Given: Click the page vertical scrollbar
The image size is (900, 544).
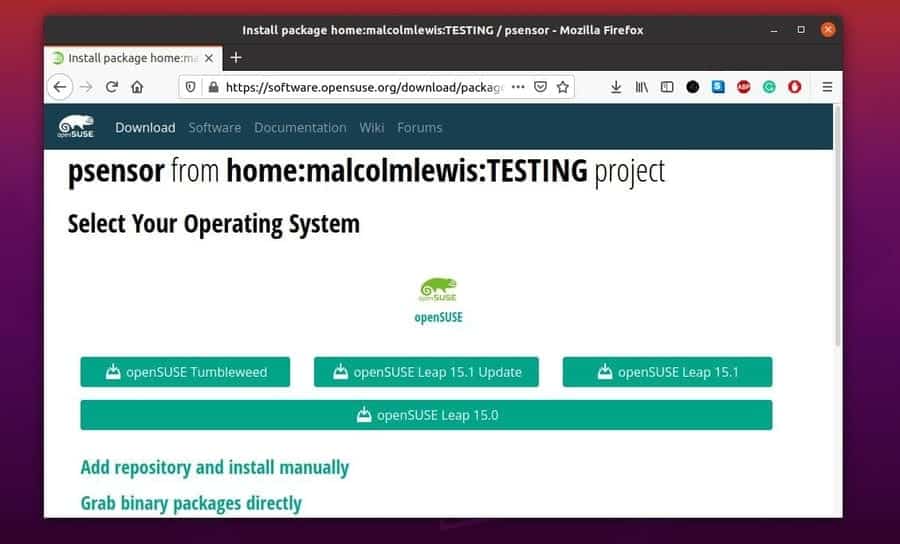Looking at the screenshot, I should (x=837, y=225).
